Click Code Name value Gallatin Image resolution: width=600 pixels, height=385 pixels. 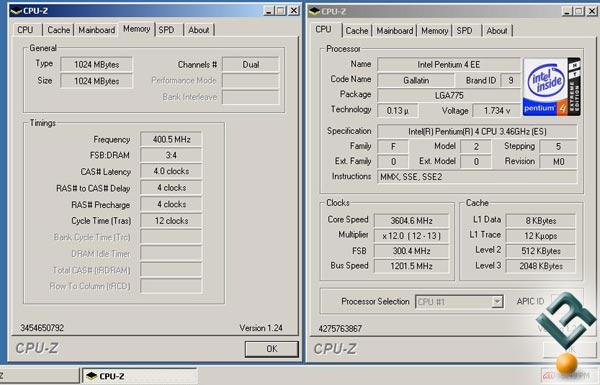(x=416, y=81)
